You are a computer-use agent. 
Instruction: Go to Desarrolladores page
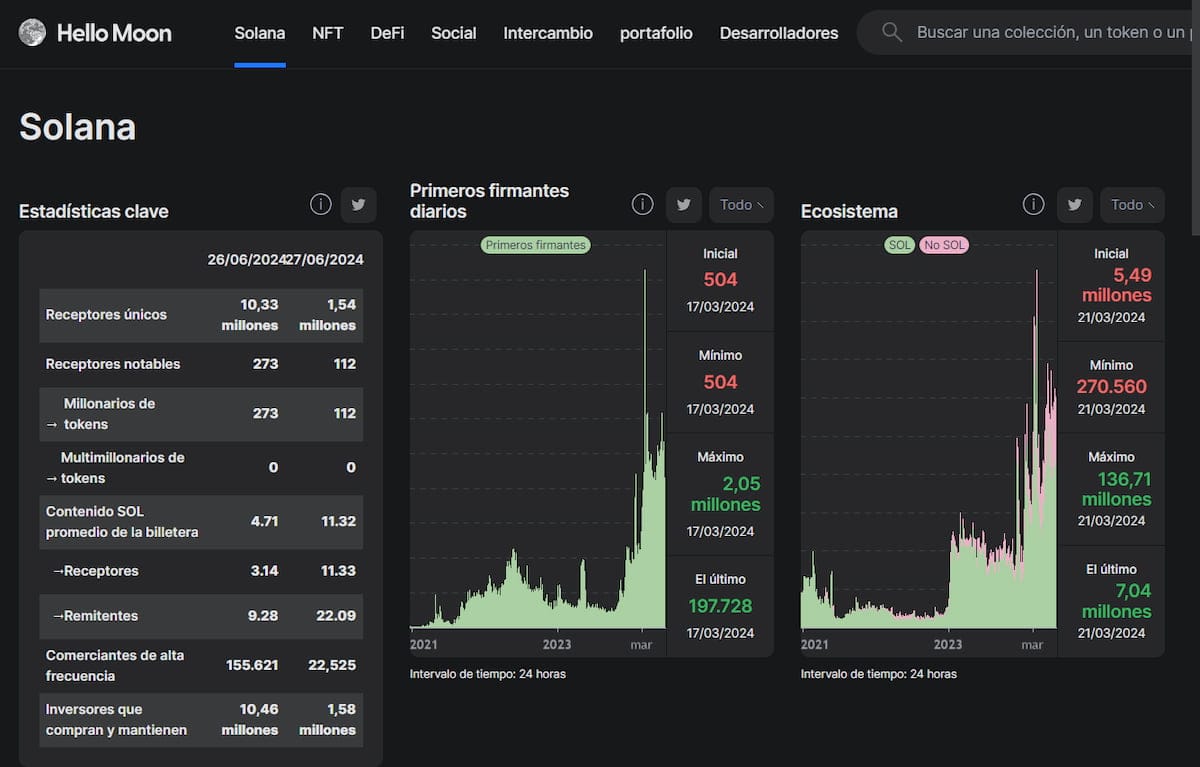click(x=778, y=33)
